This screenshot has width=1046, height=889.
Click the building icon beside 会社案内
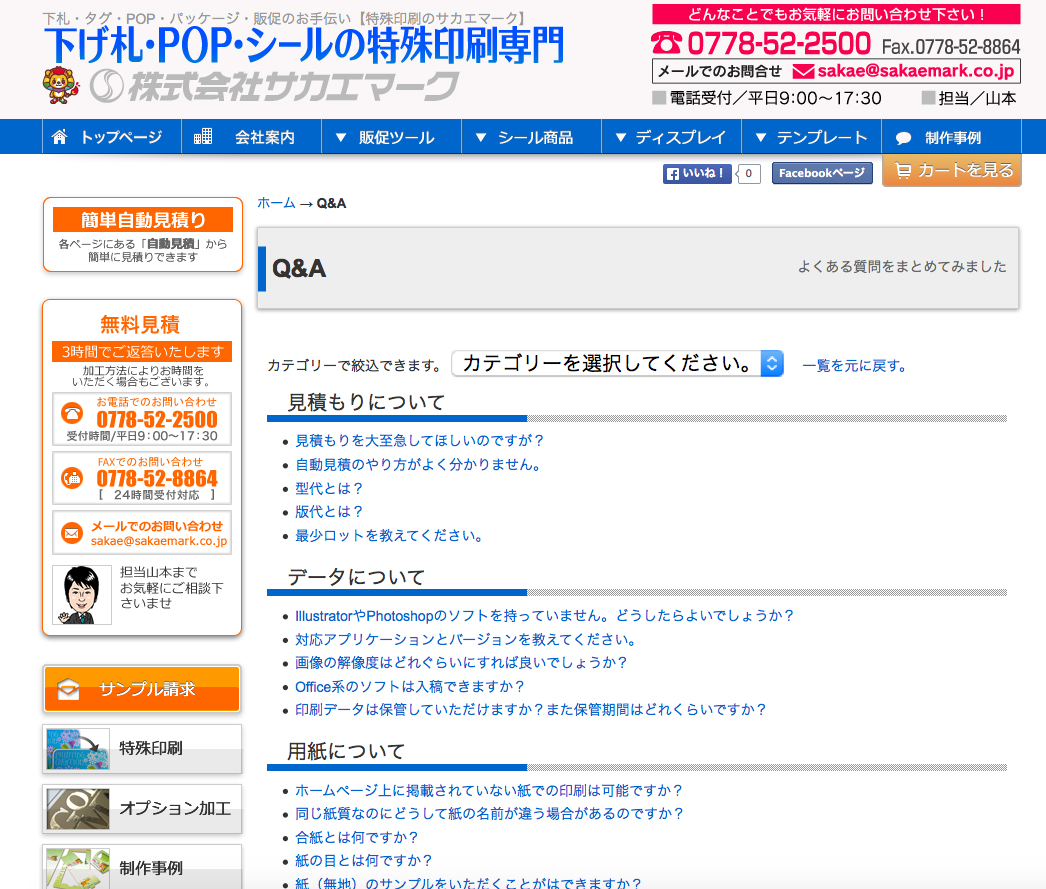click(x=203, y=137)
